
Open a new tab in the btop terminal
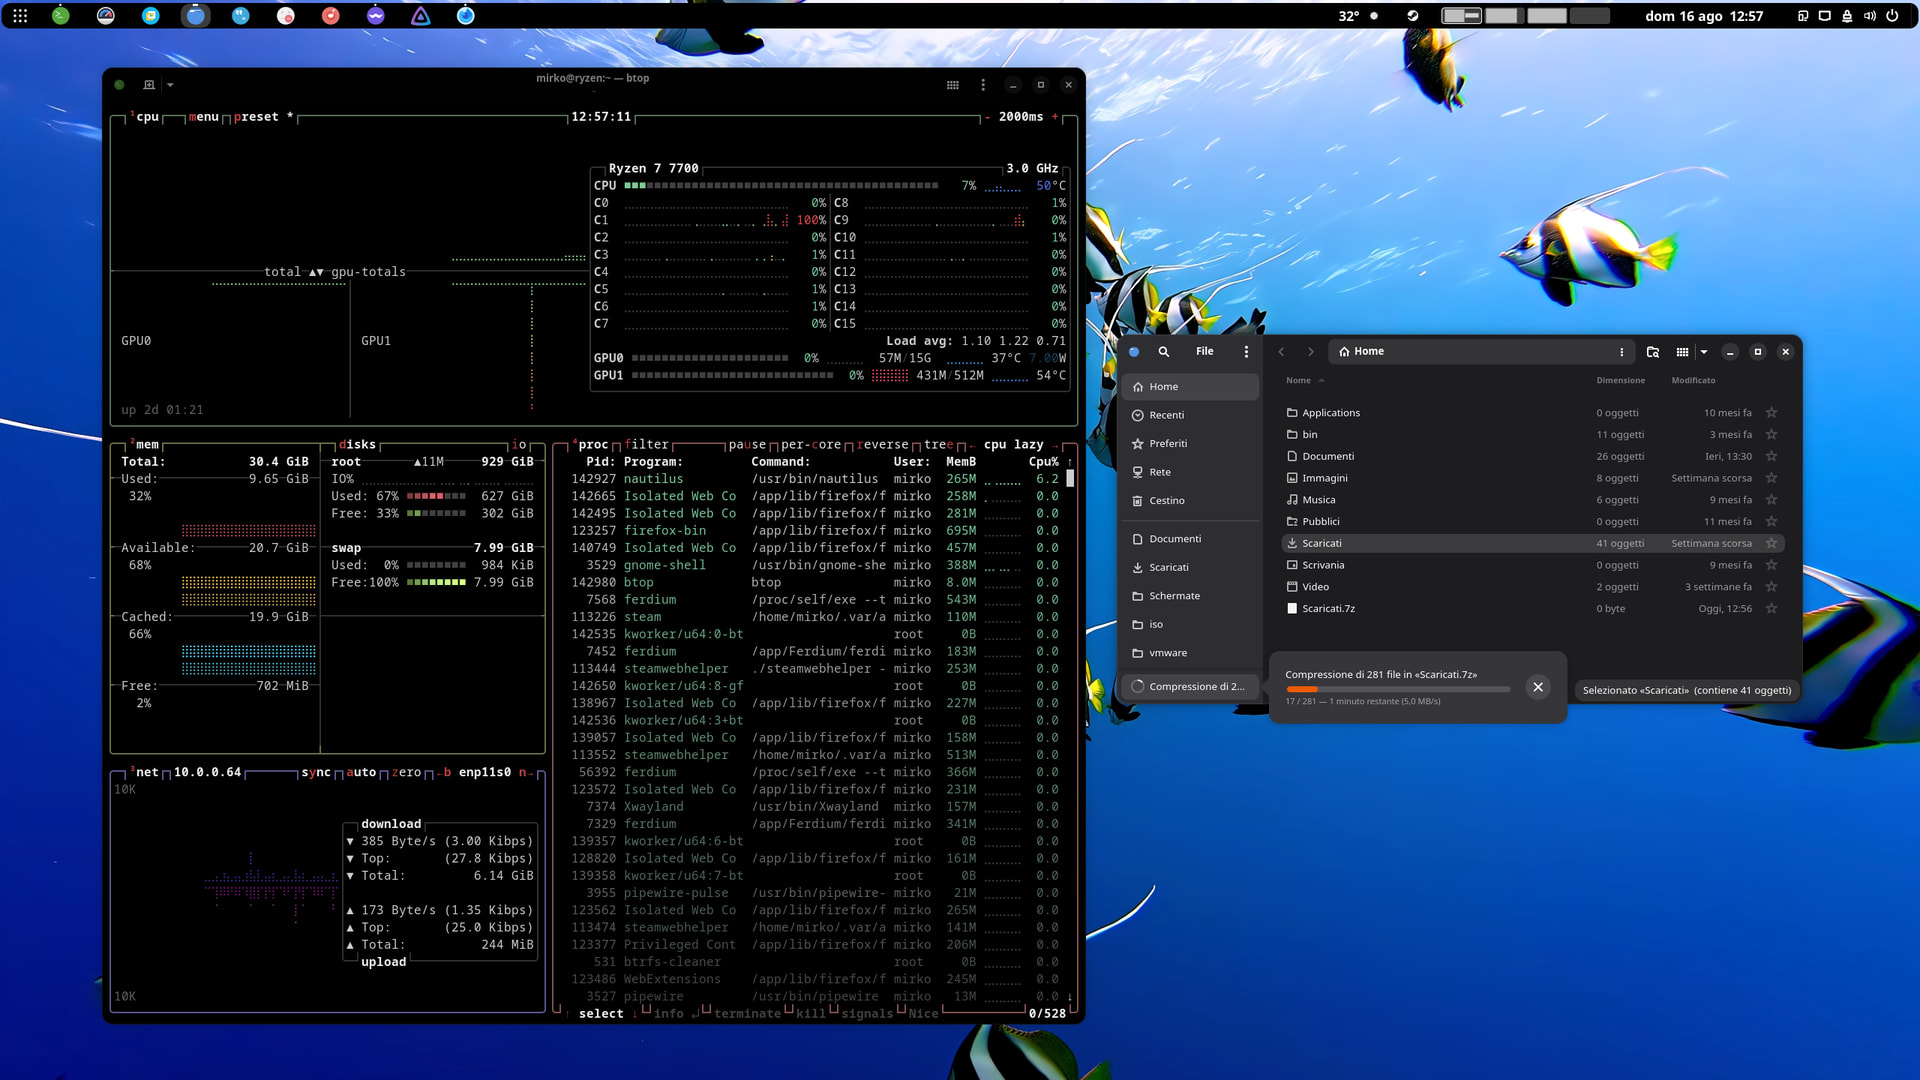pyautogui.click(x=149, y=85)
